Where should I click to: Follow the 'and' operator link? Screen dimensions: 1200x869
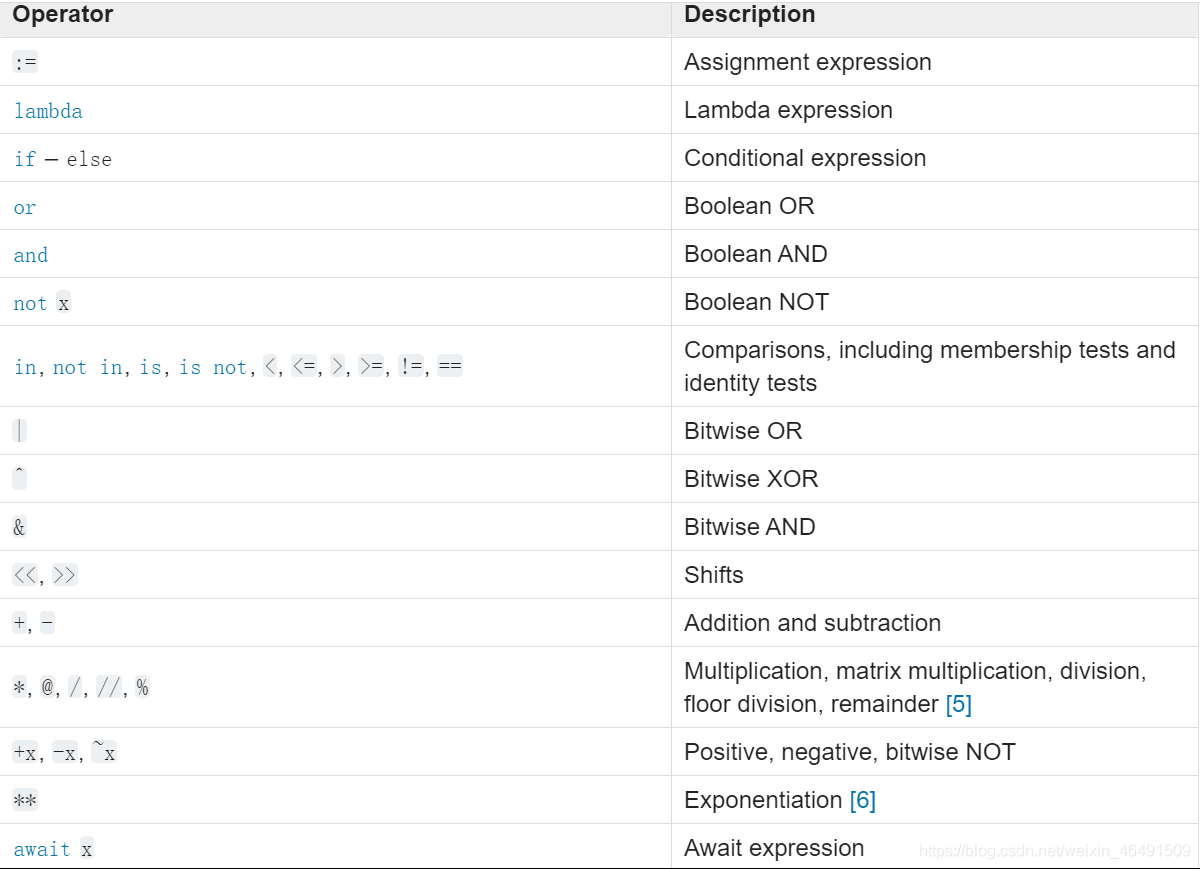(x=31, y=255)
